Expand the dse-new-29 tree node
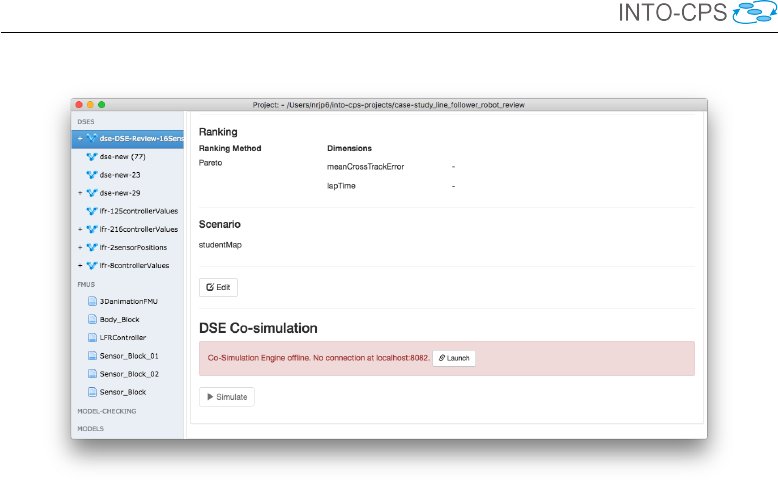 click(x=79, y=193)
